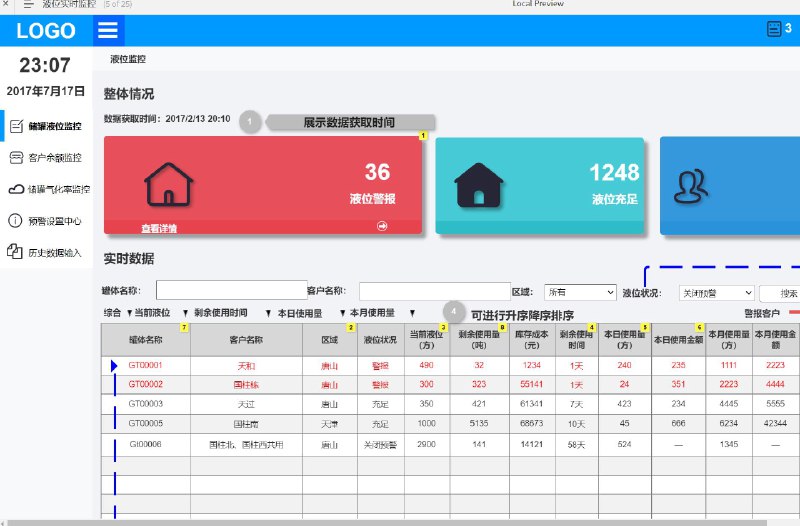Click the customer balance monitoring sidebar icon
Screen dimensions: 800x526
(x=16, y=157)
